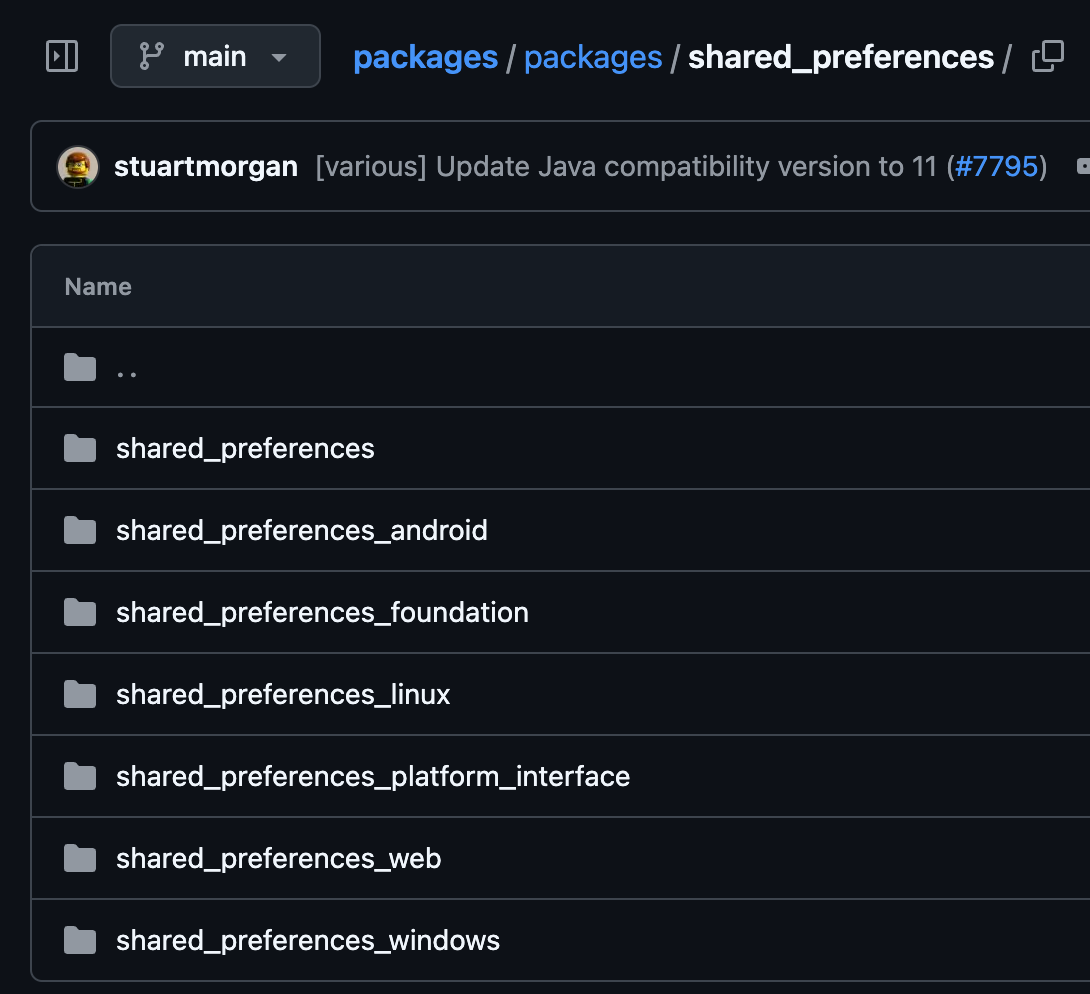Screen dimensions: 1090x994
Task: Click the commit details ellipsis icon
Action: point(1082,167)
